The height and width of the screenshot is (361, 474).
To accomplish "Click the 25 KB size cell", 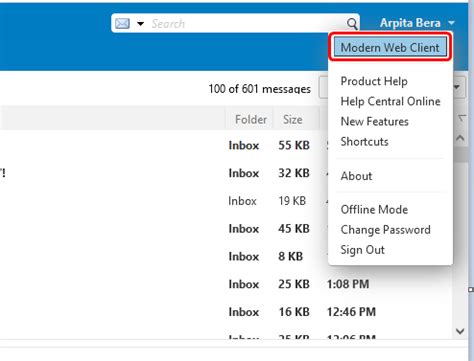I will (294, 284).
